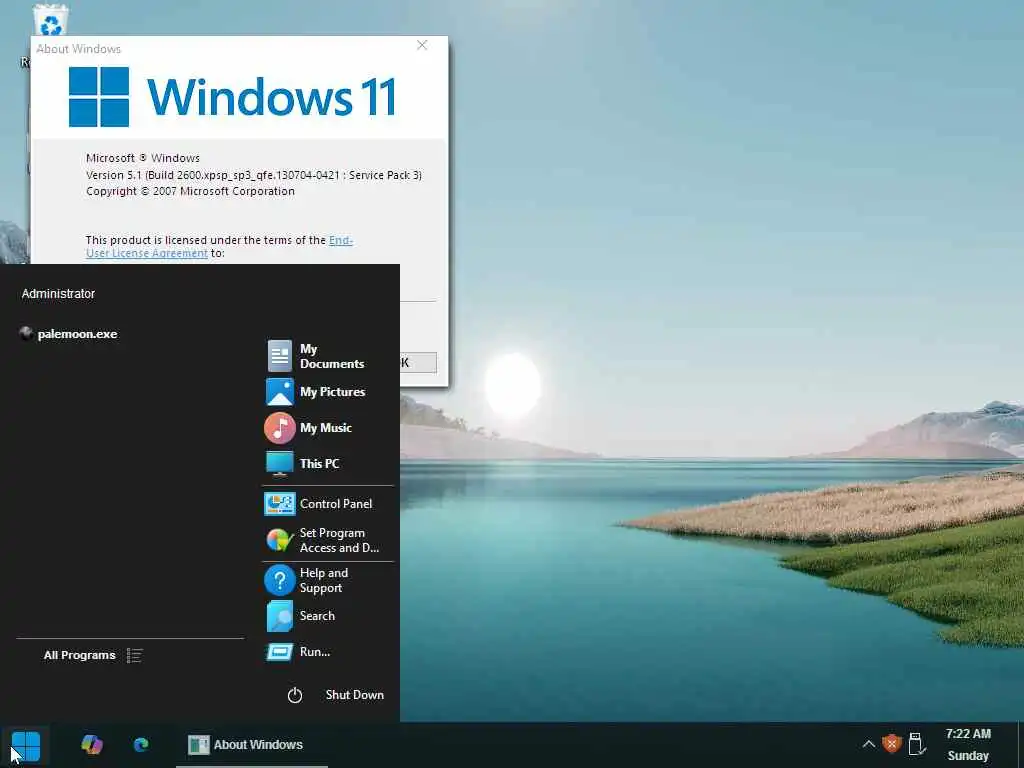Click the power icon beside Shut Down

coord(295,695)
